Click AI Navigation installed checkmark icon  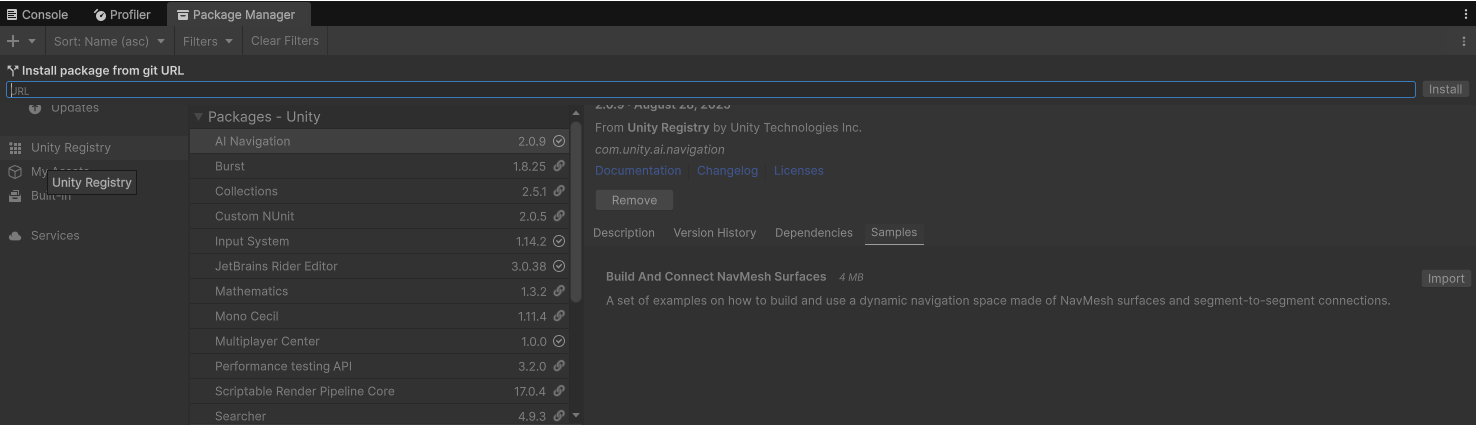[559, 141]
